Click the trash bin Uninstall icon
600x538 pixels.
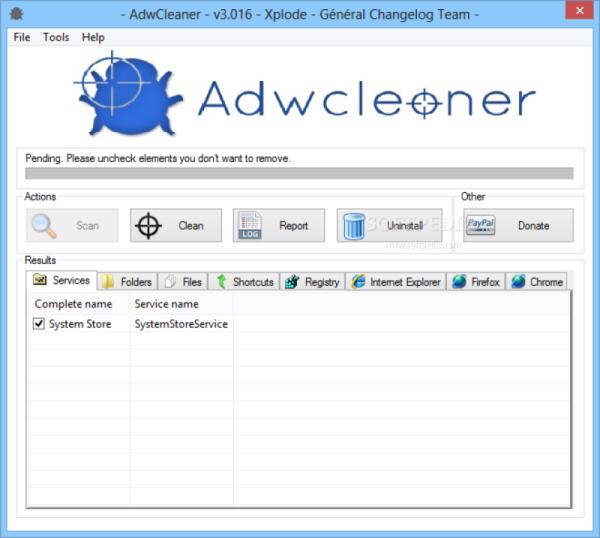tap(354, 226)
